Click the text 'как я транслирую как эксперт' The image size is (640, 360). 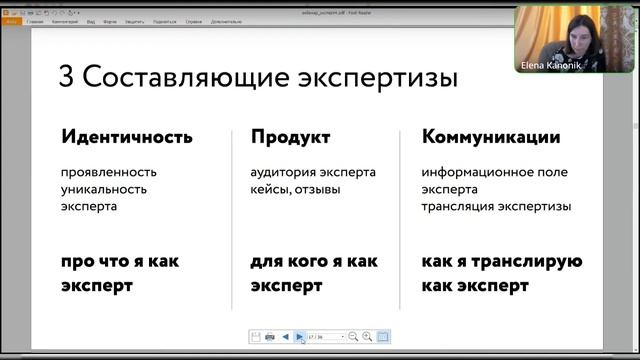point(502,273)
